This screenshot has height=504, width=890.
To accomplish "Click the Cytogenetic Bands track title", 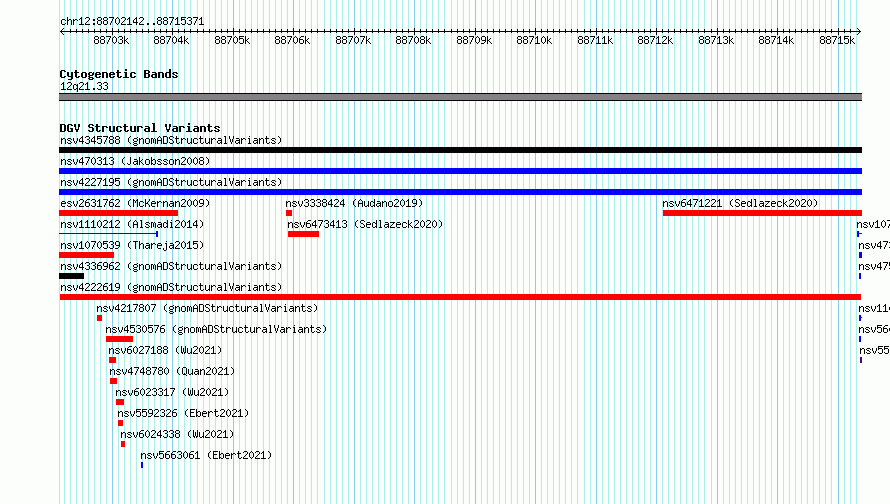I will pyautogui.click(x=119, y=74).
